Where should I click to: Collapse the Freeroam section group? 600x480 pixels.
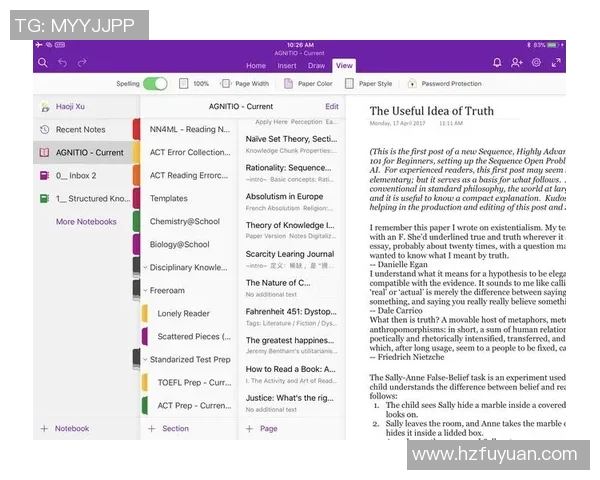(146, 291)
